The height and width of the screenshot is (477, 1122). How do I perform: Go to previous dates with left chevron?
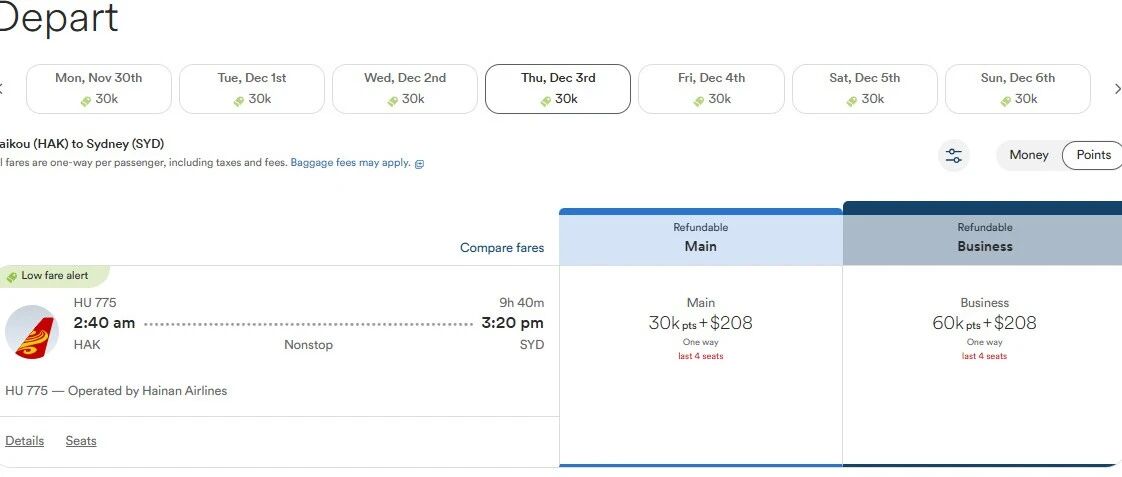point(2,89)
